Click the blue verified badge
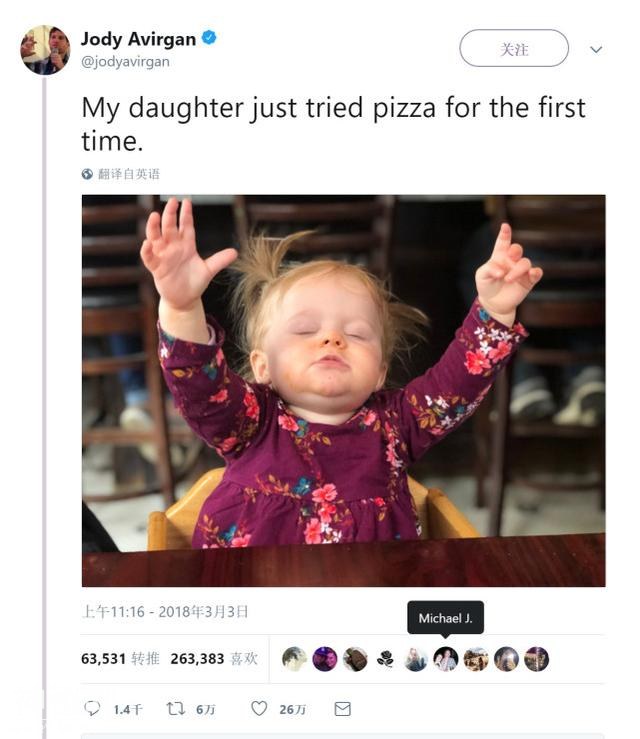Viewport: 640px width, 739px height. 209,38
